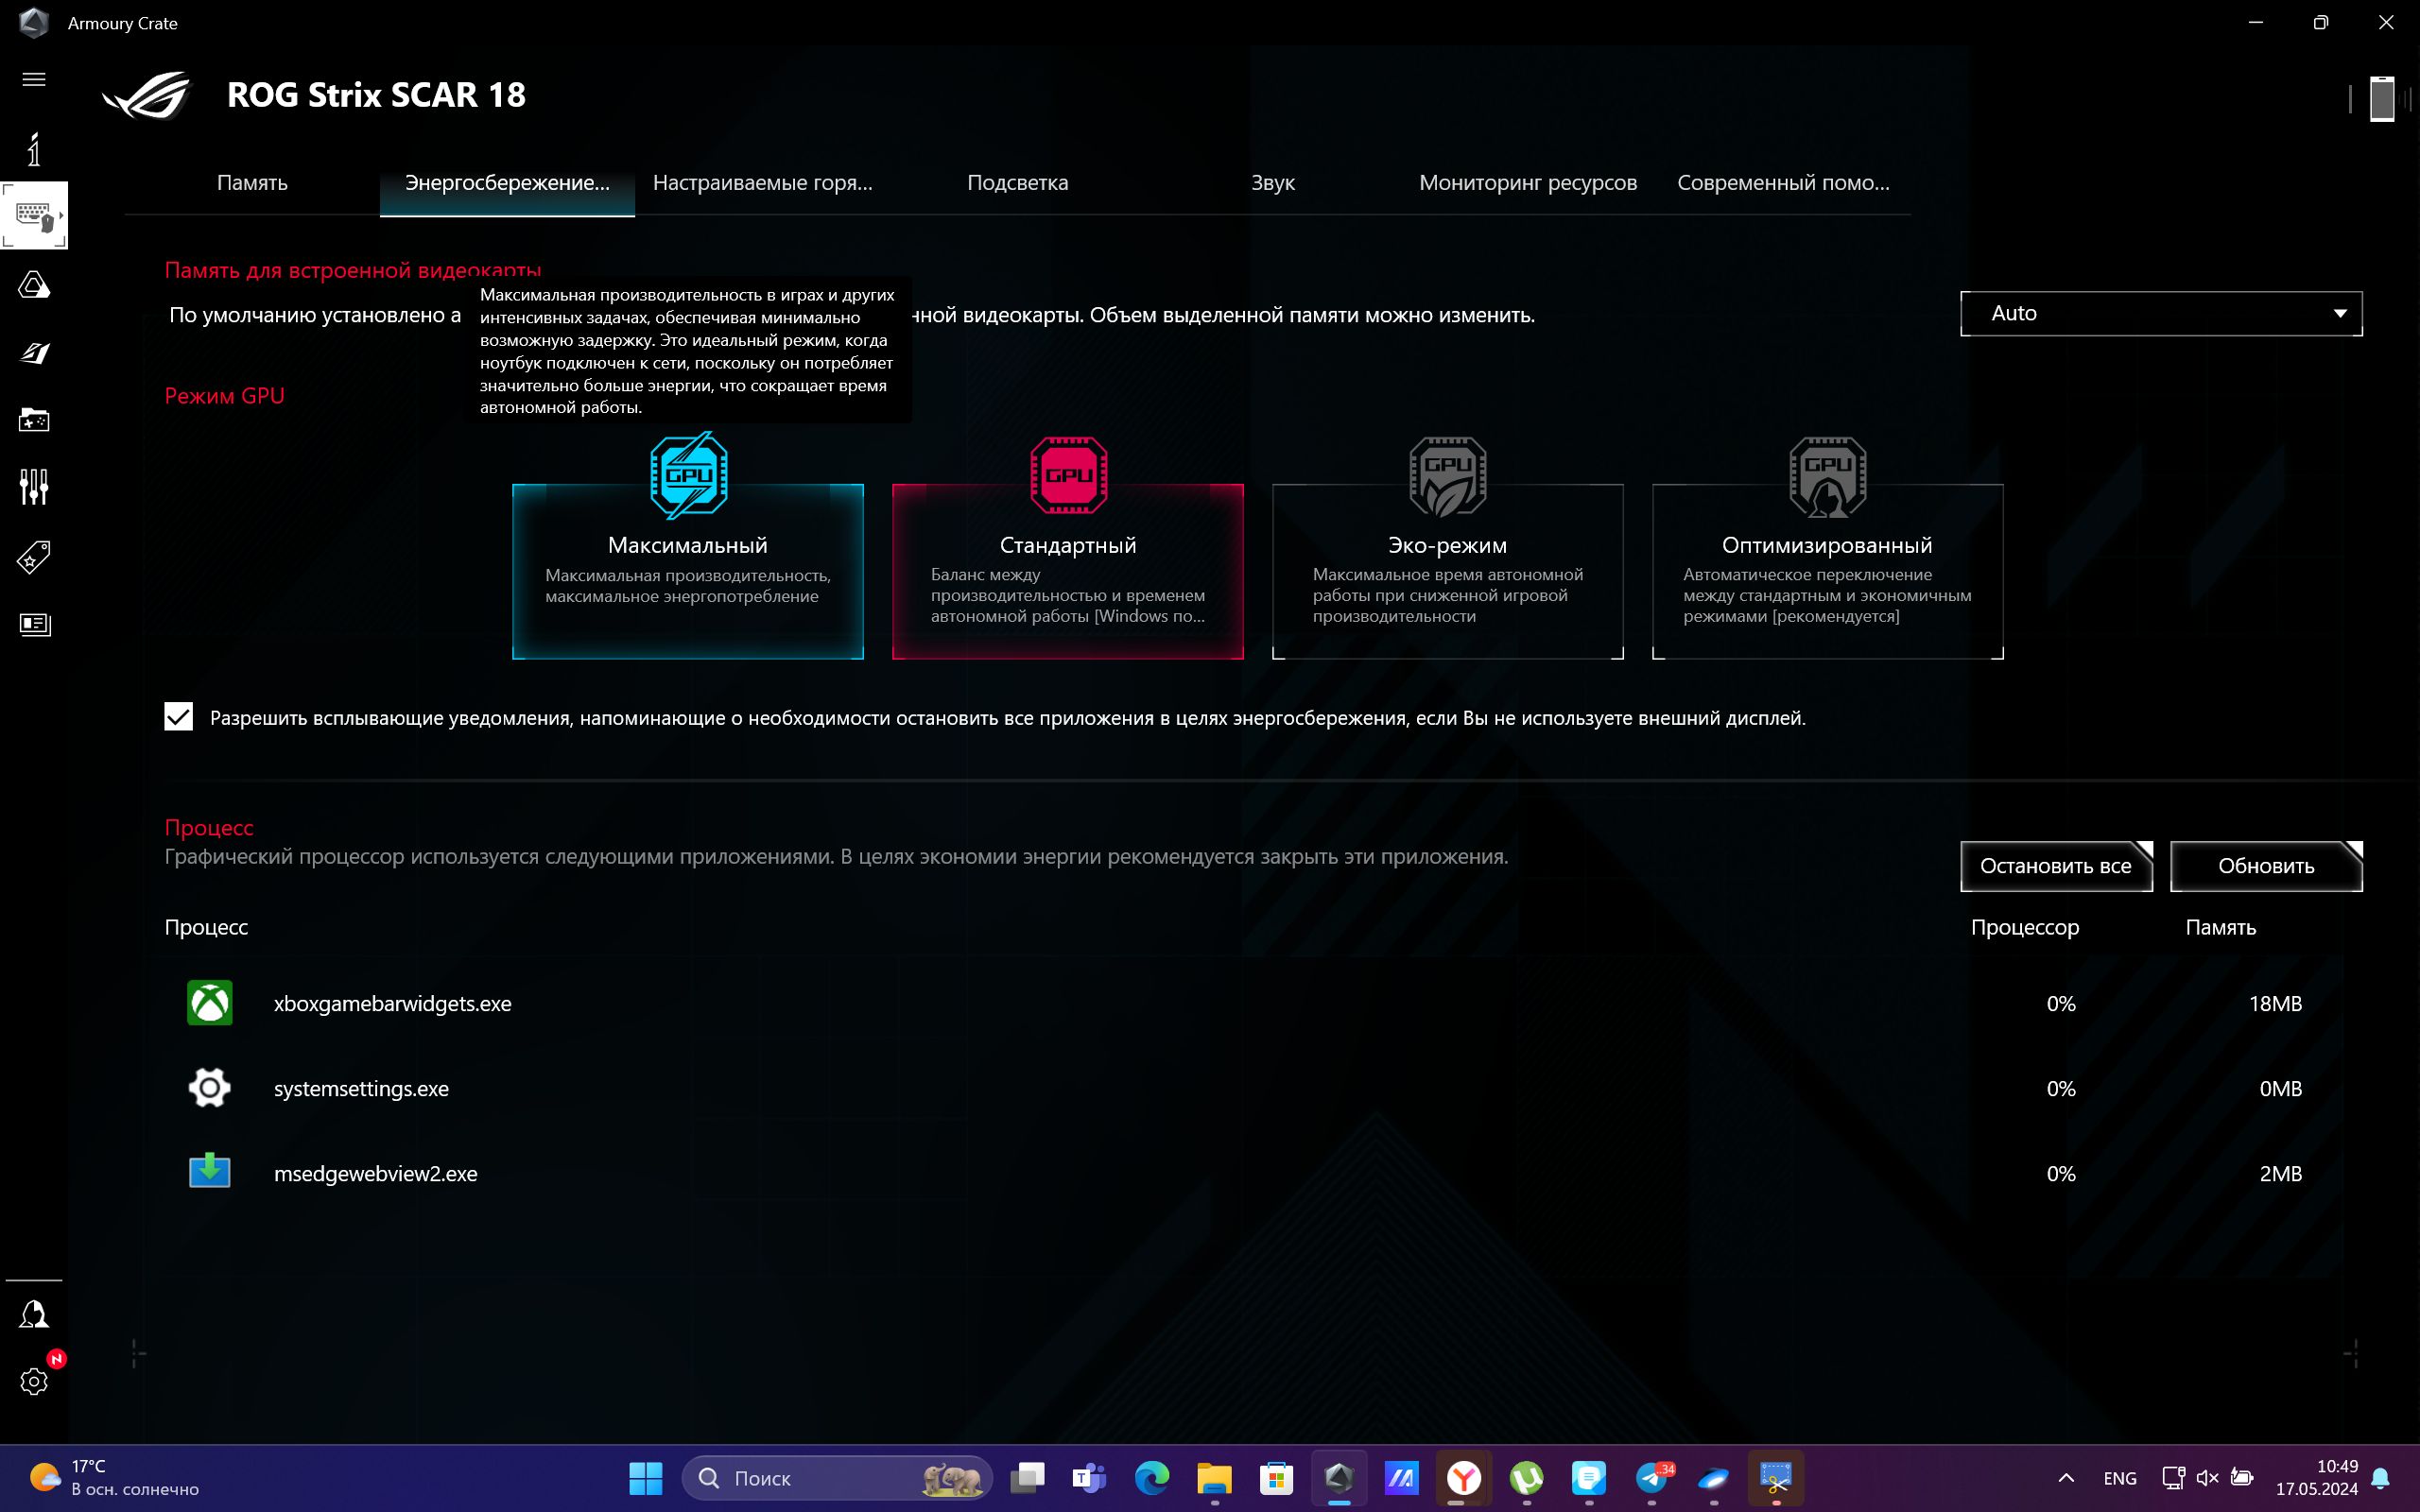Select the systemsettings.exe process name
2420x1512 pixels.
tap(362, 1089)
